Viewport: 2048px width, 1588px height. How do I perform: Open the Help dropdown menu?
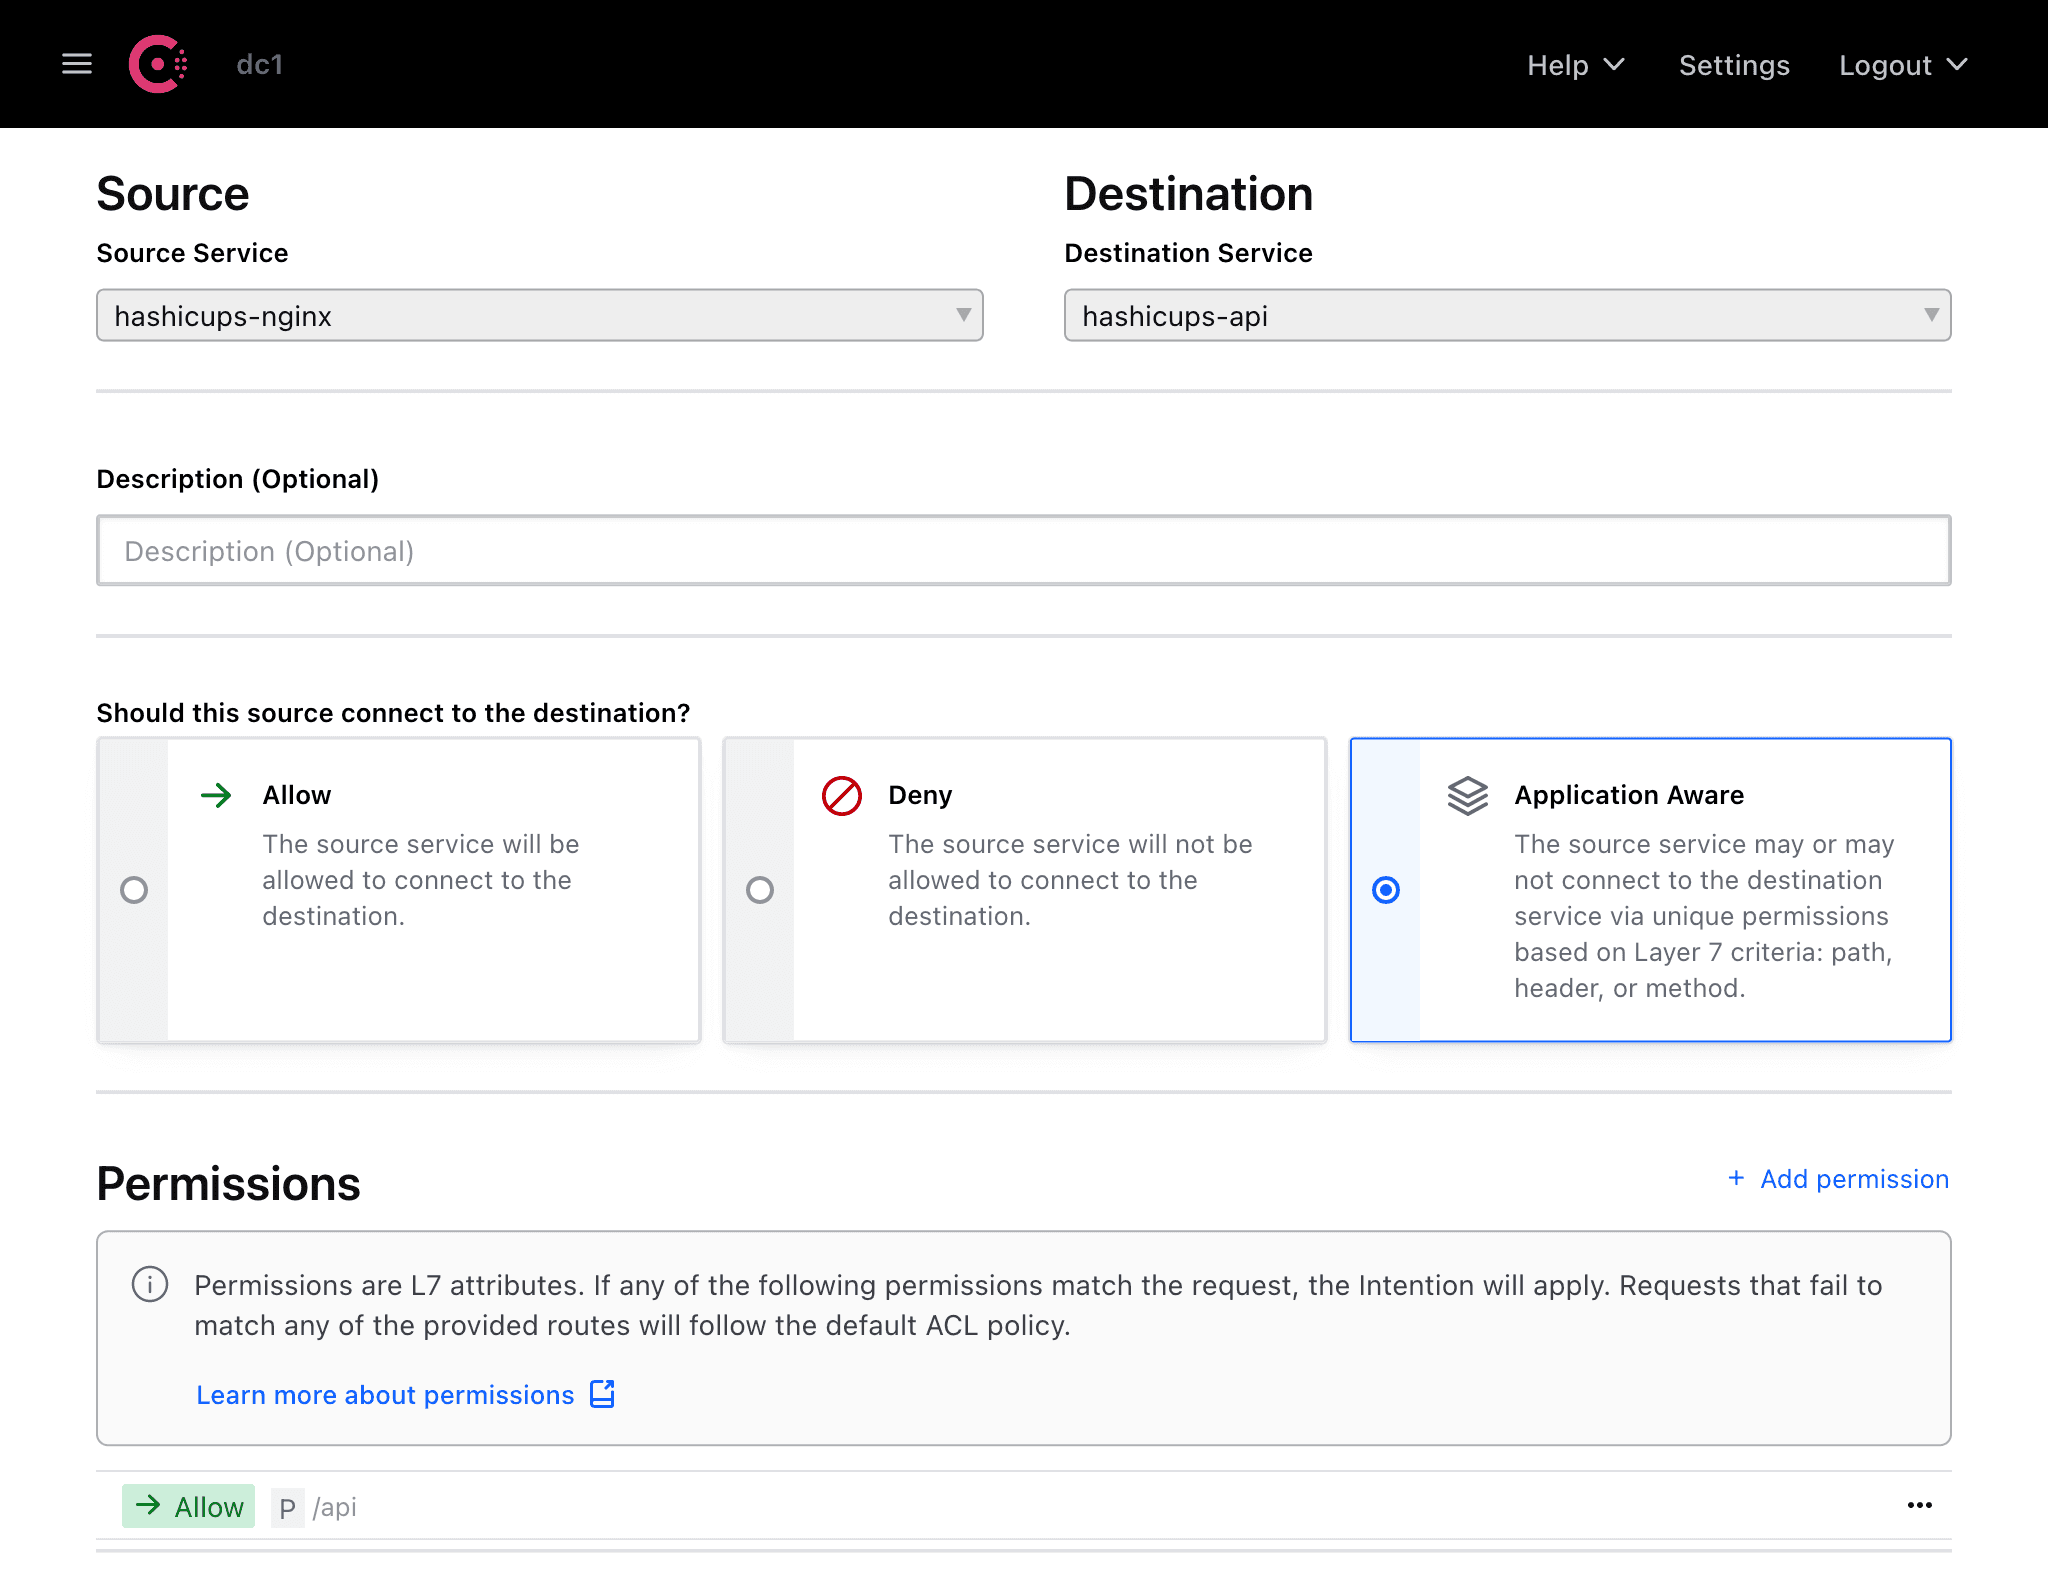click(1576, 65)
